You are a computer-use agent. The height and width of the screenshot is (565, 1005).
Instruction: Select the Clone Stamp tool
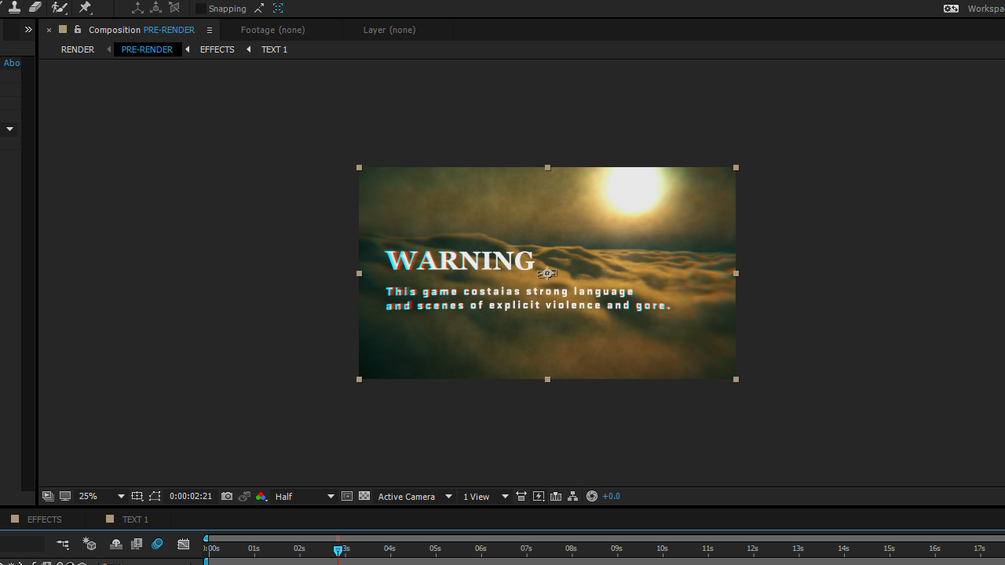(14, 7)
